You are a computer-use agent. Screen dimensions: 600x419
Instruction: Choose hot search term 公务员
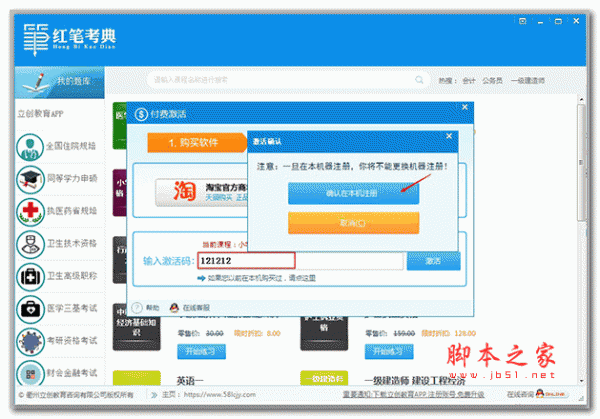[x=492, y=81]
